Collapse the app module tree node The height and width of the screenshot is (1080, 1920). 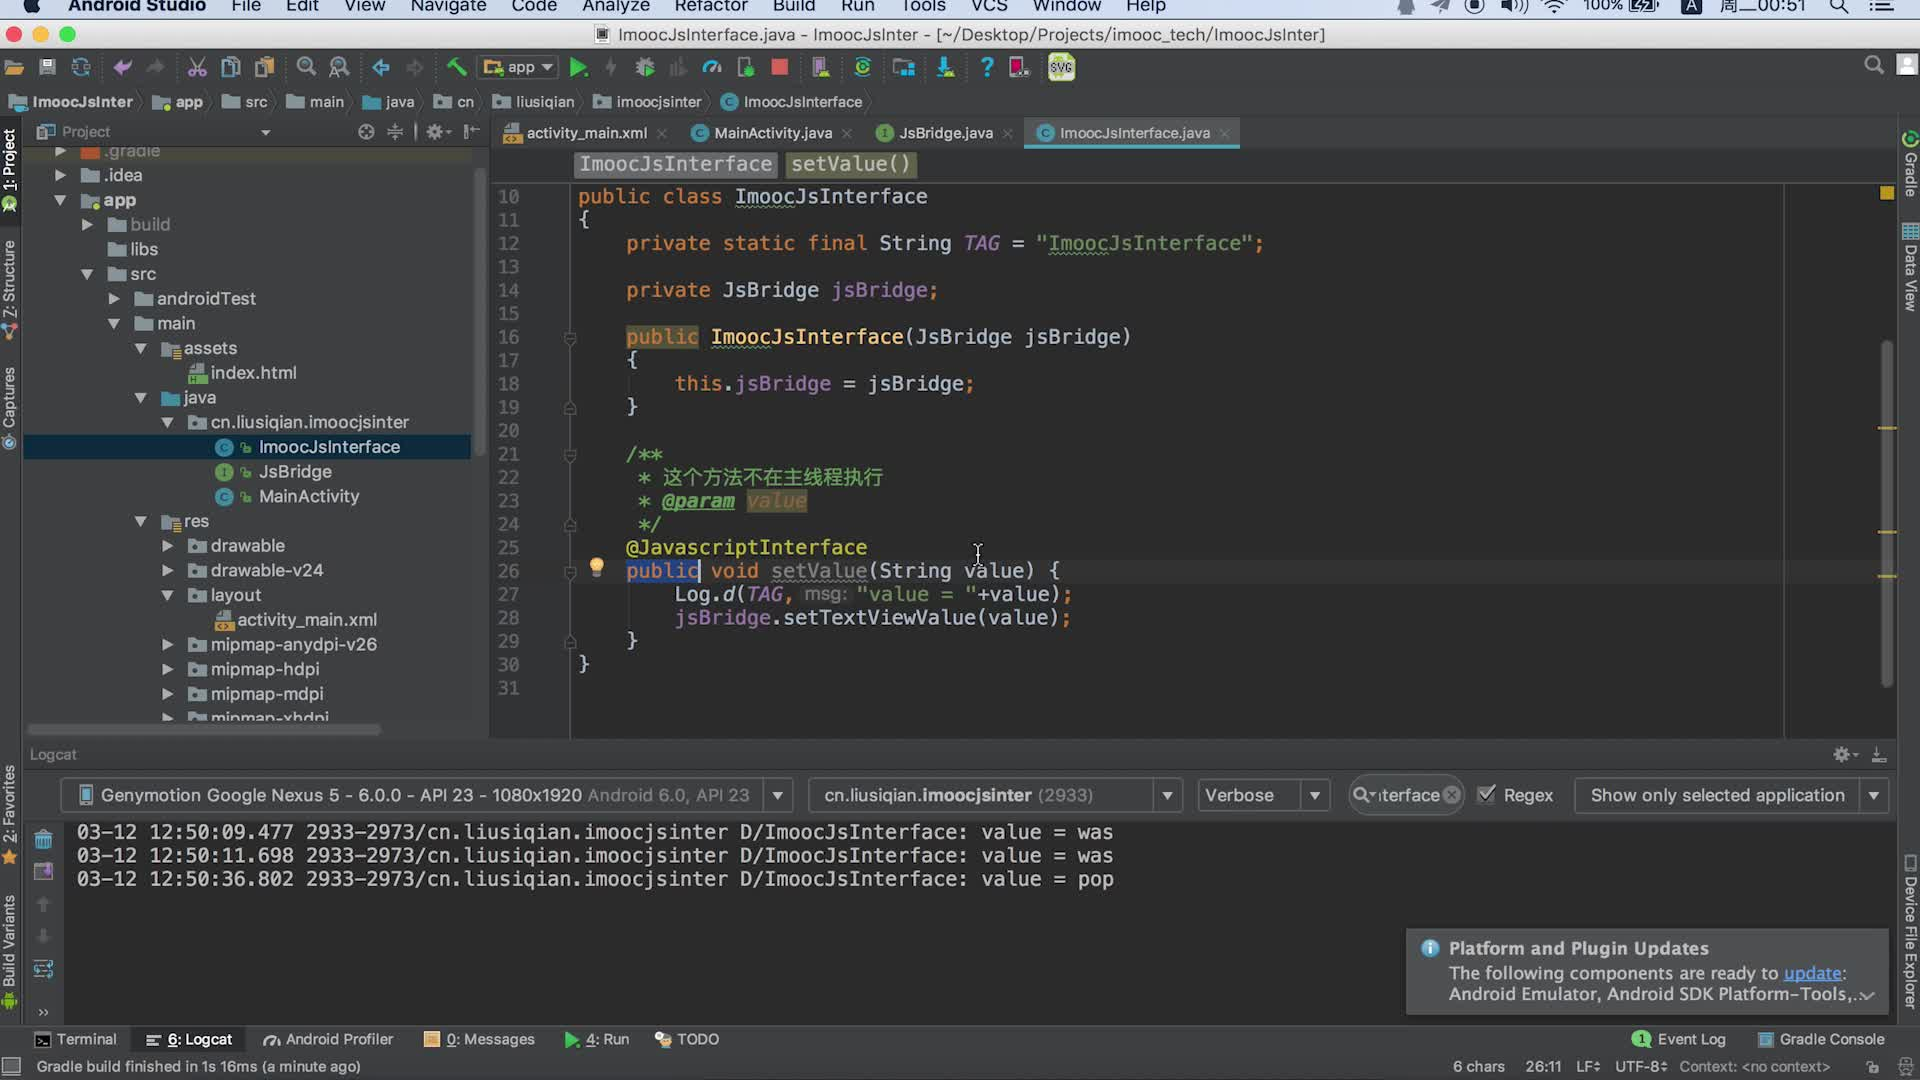(x=60, y=200)
